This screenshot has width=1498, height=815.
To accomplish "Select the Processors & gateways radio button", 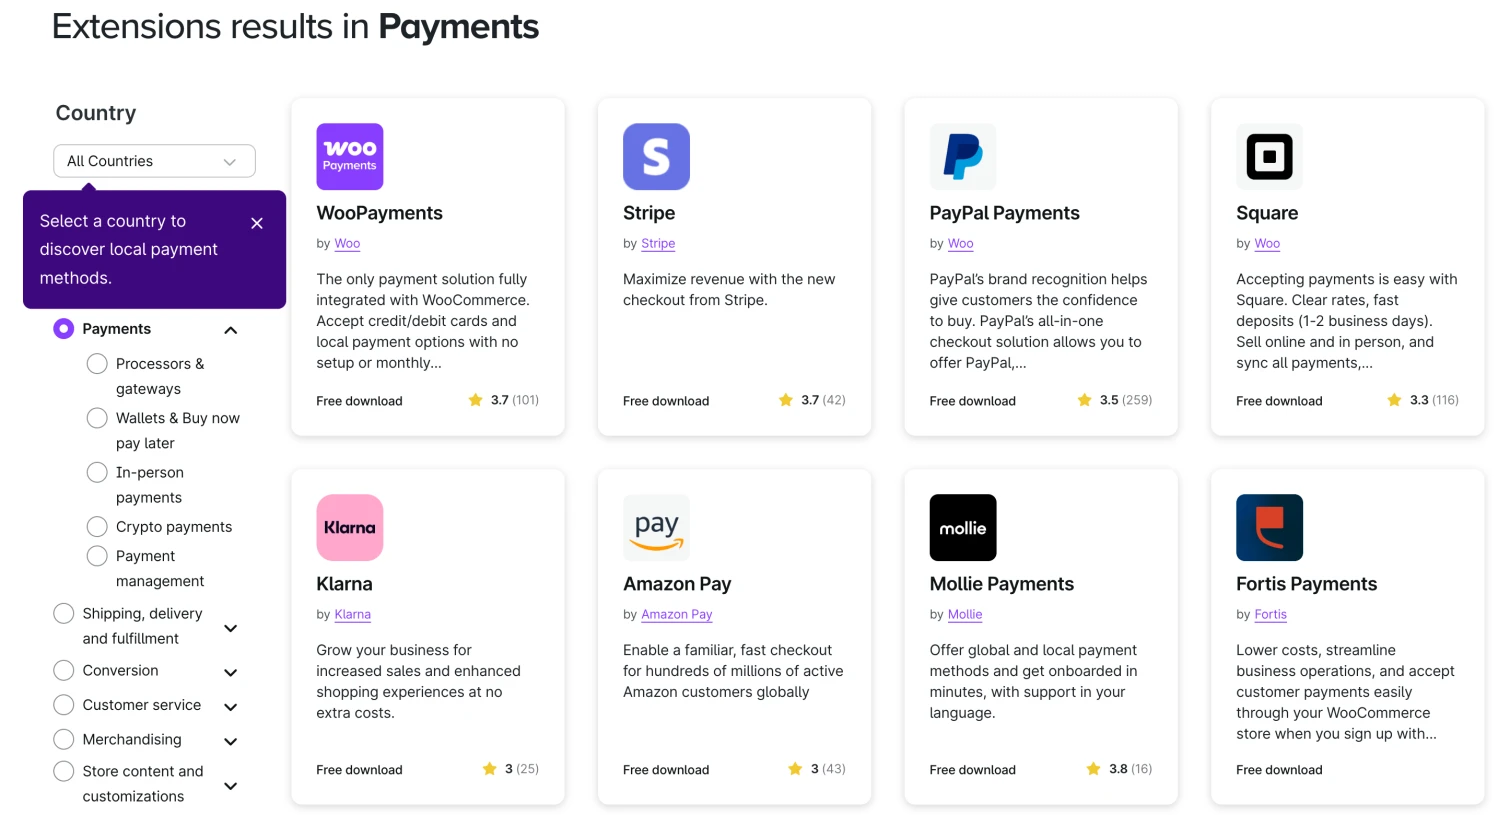I will 97,364.
